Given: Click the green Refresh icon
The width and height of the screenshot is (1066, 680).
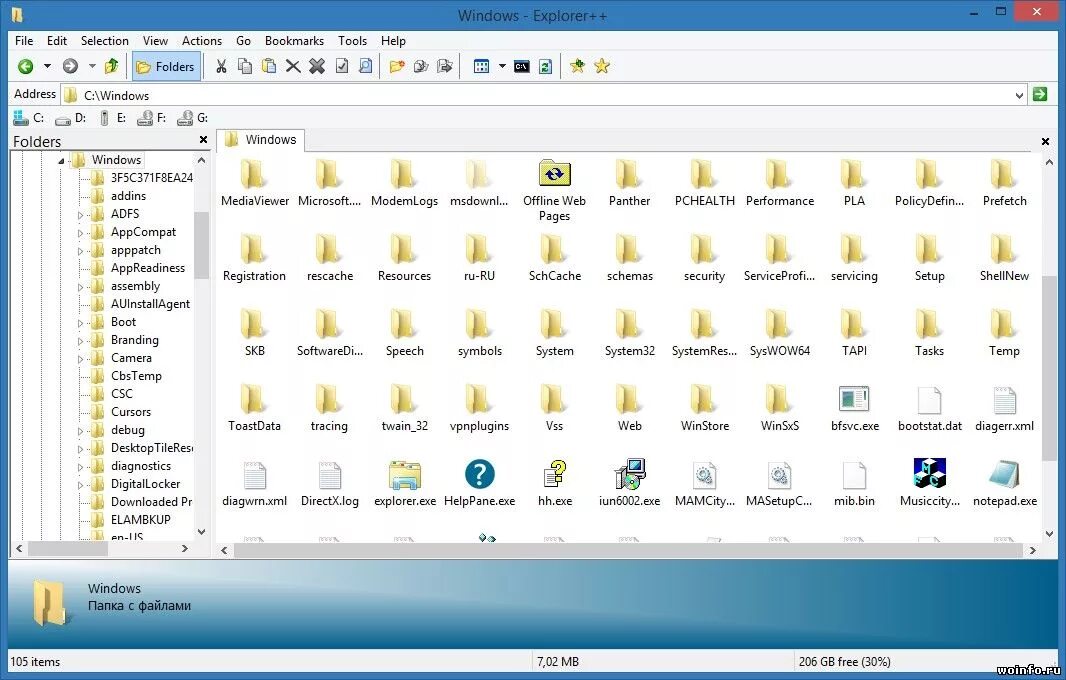Looking at the screenshot, I should pos(545,66).
